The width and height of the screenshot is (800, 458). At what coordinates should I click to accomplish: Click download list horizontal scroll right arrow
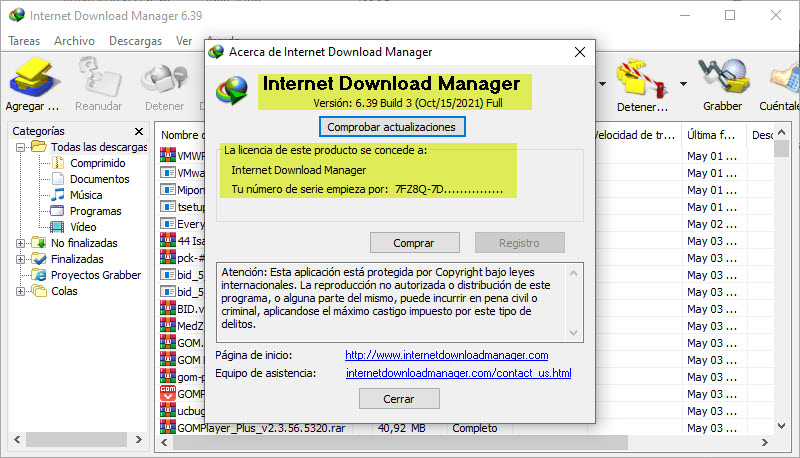(x=764, y=442)
